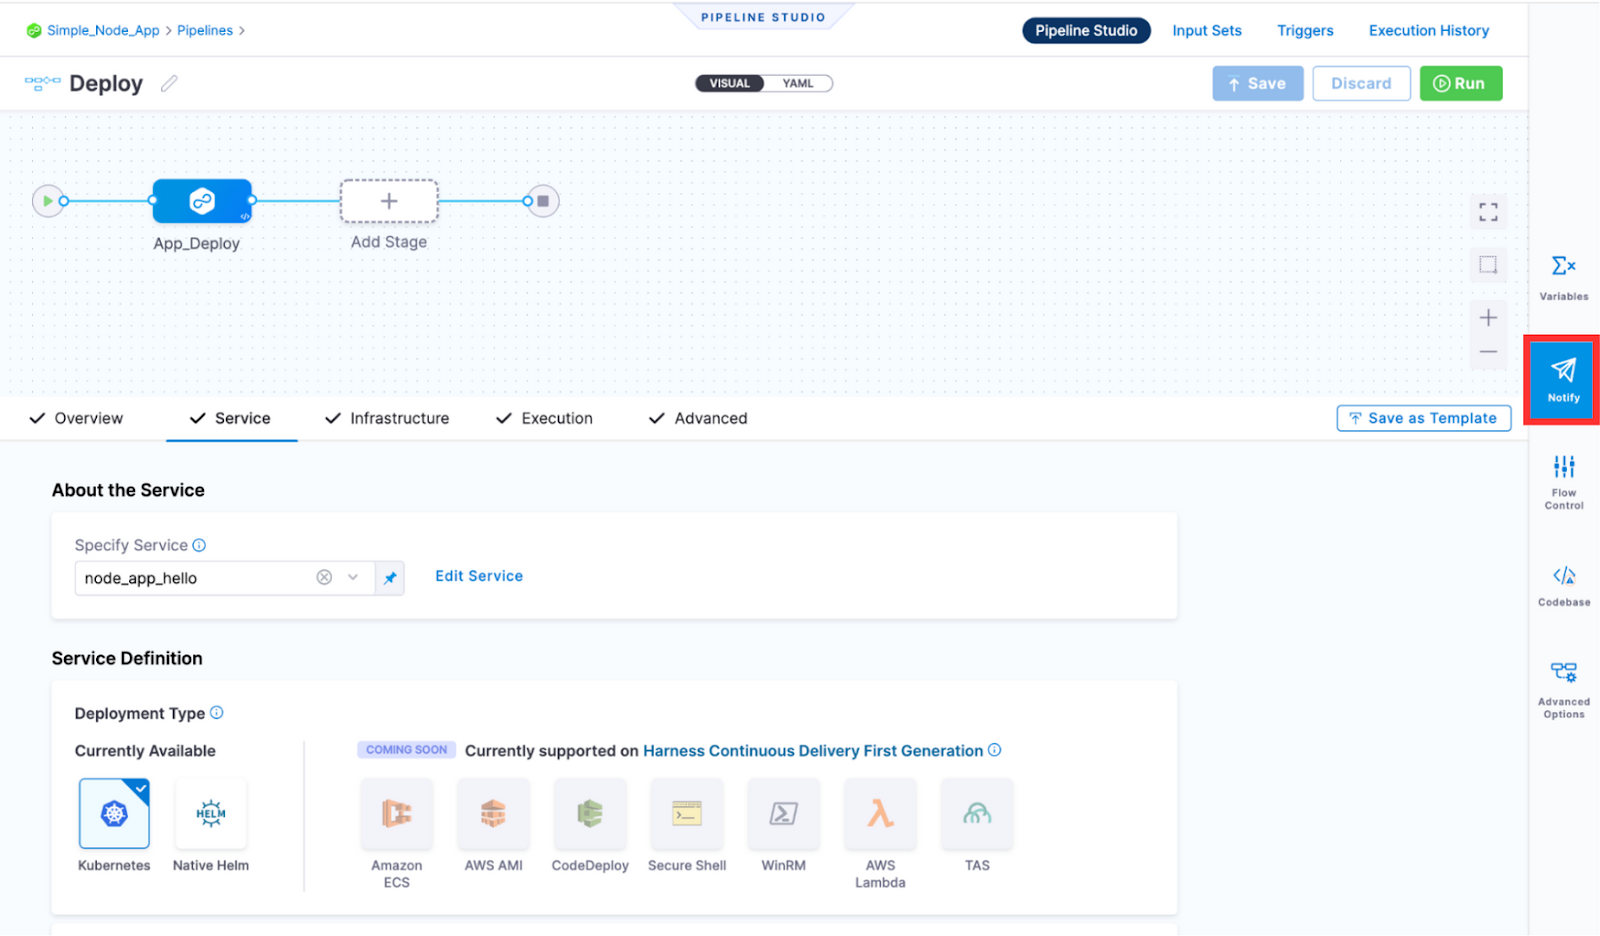Click the Secure Shell deployment icon
Viewport: 1600px width, 936px height.
[687, 813]
